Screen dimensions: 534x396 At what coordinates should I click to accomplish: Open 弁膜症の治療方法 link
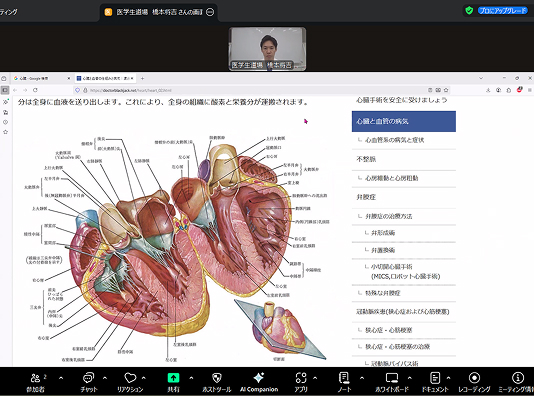tap(389, 216)
